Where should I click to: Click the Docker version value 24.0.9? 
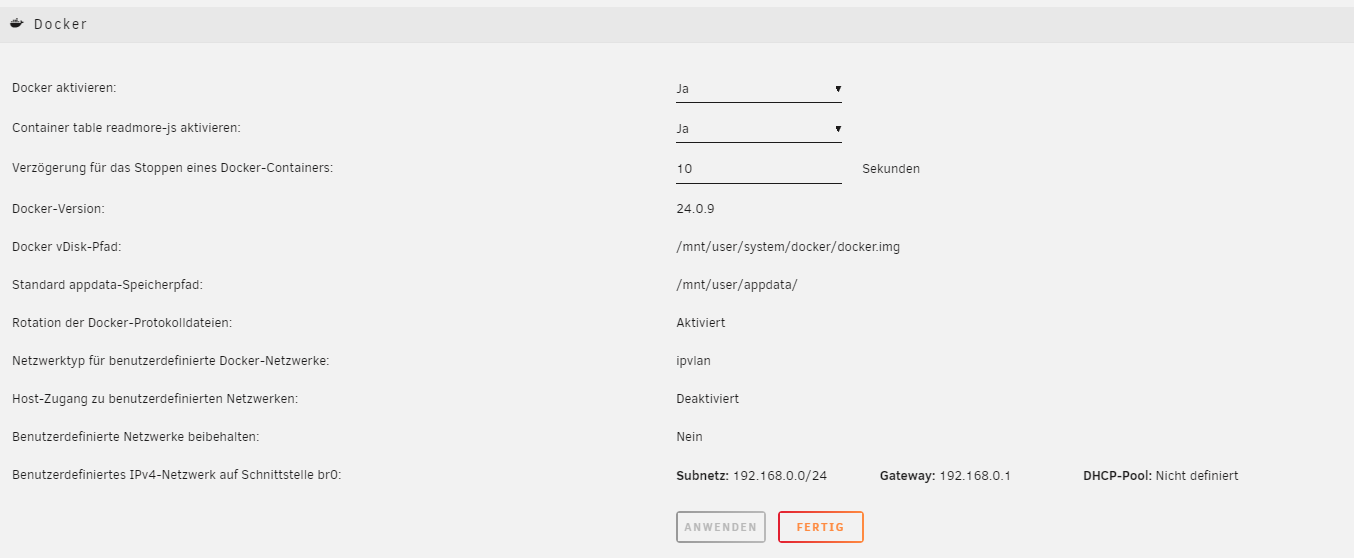[x=696, y=209]
